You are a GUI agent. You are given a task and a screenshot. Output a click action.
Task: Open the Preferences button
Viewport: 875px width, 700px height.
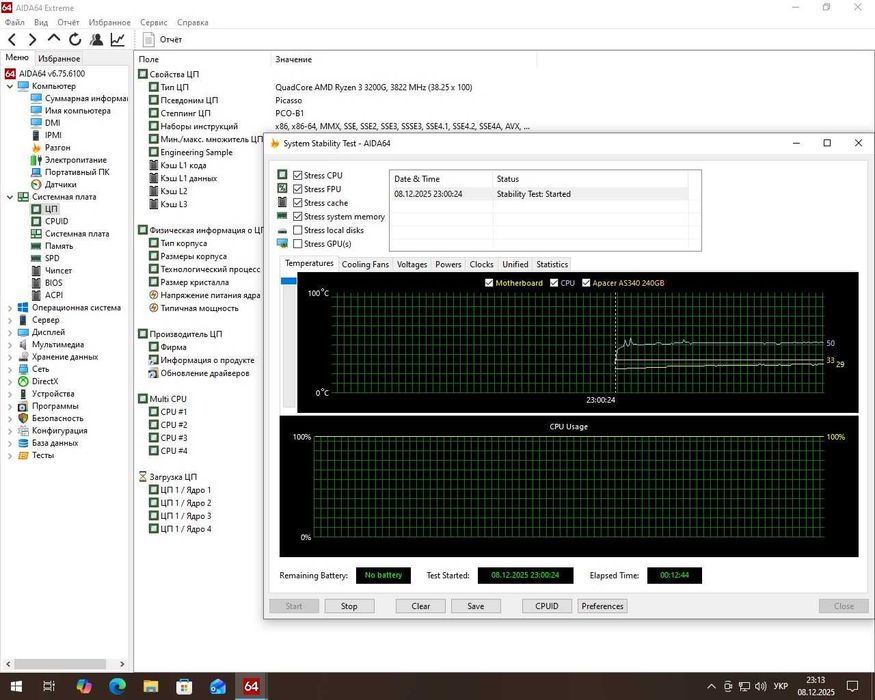602,606
